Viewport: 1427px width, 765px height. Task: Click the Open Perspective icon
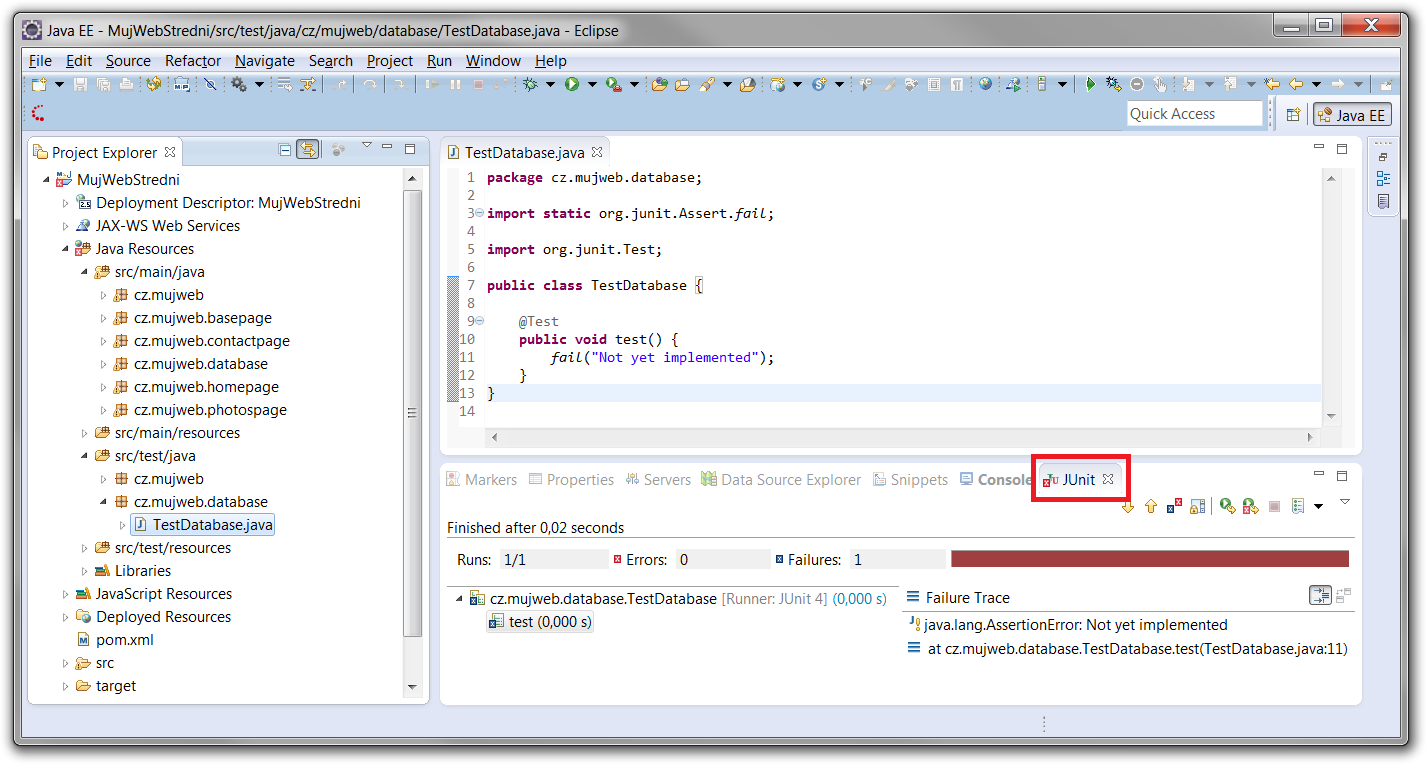tap(1292, 115)
